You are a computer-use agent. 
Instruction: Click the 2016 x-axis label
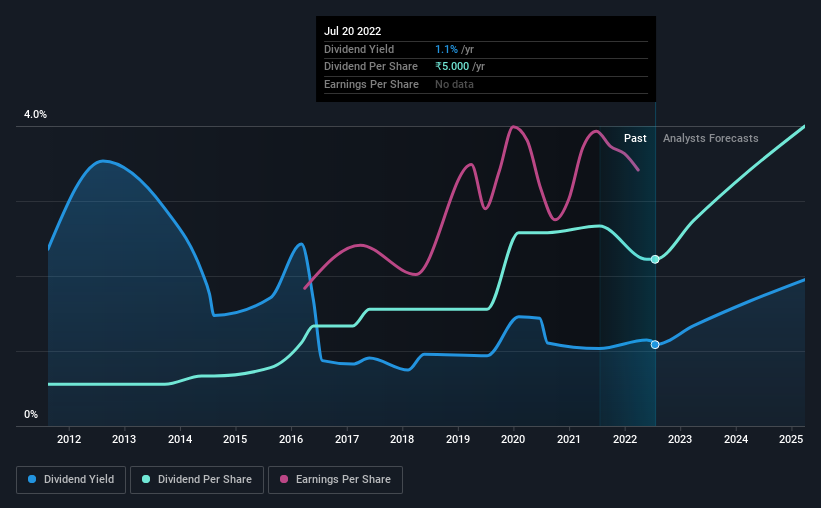(291, 439)
